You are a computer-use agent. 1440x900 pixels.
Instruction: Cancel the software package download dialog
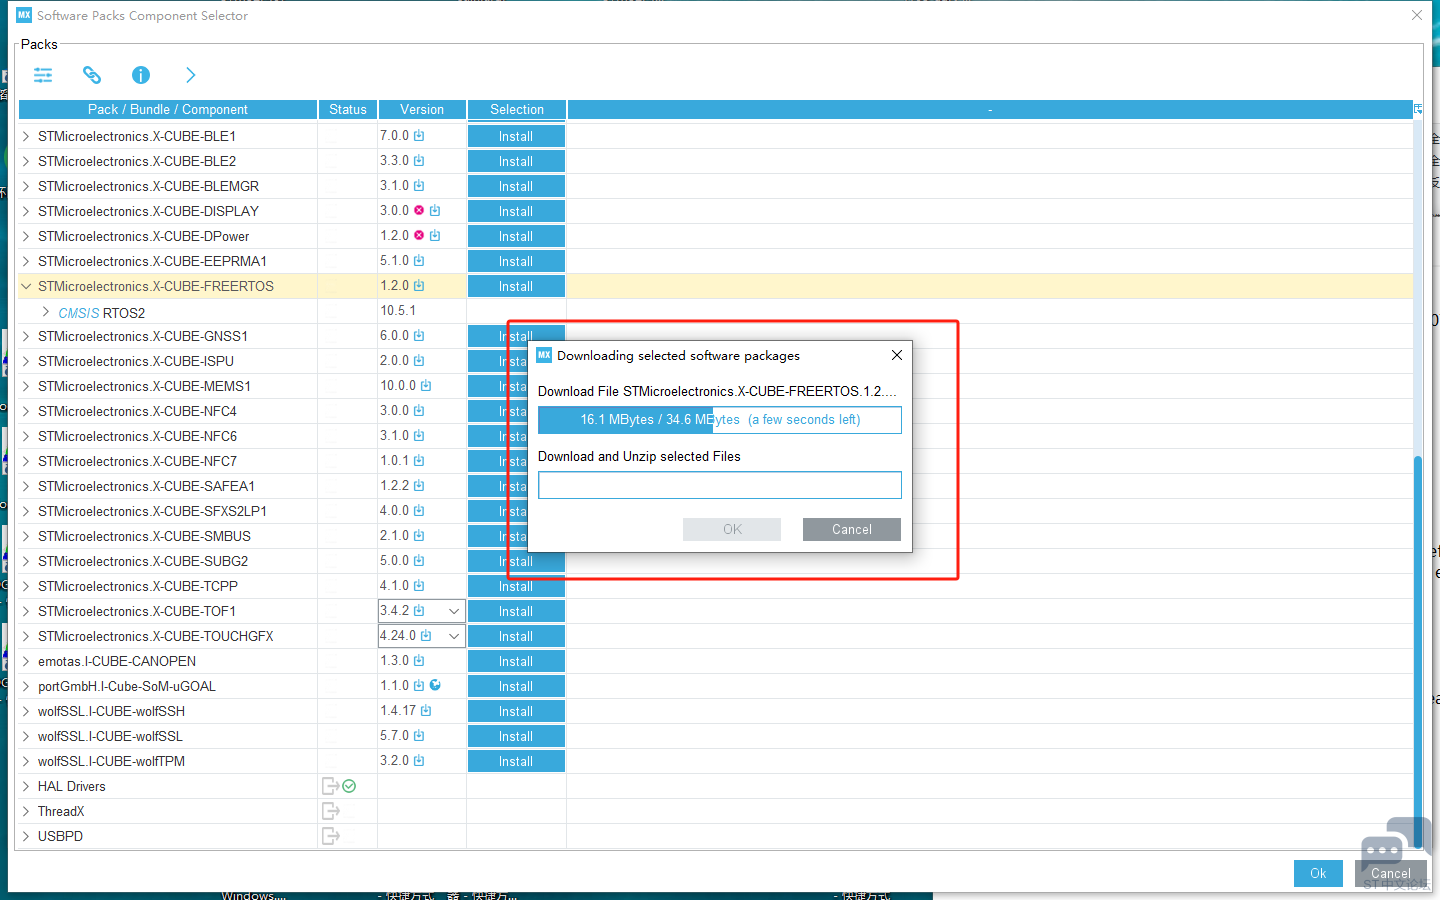pyautogui.click(x=852, y=529)
